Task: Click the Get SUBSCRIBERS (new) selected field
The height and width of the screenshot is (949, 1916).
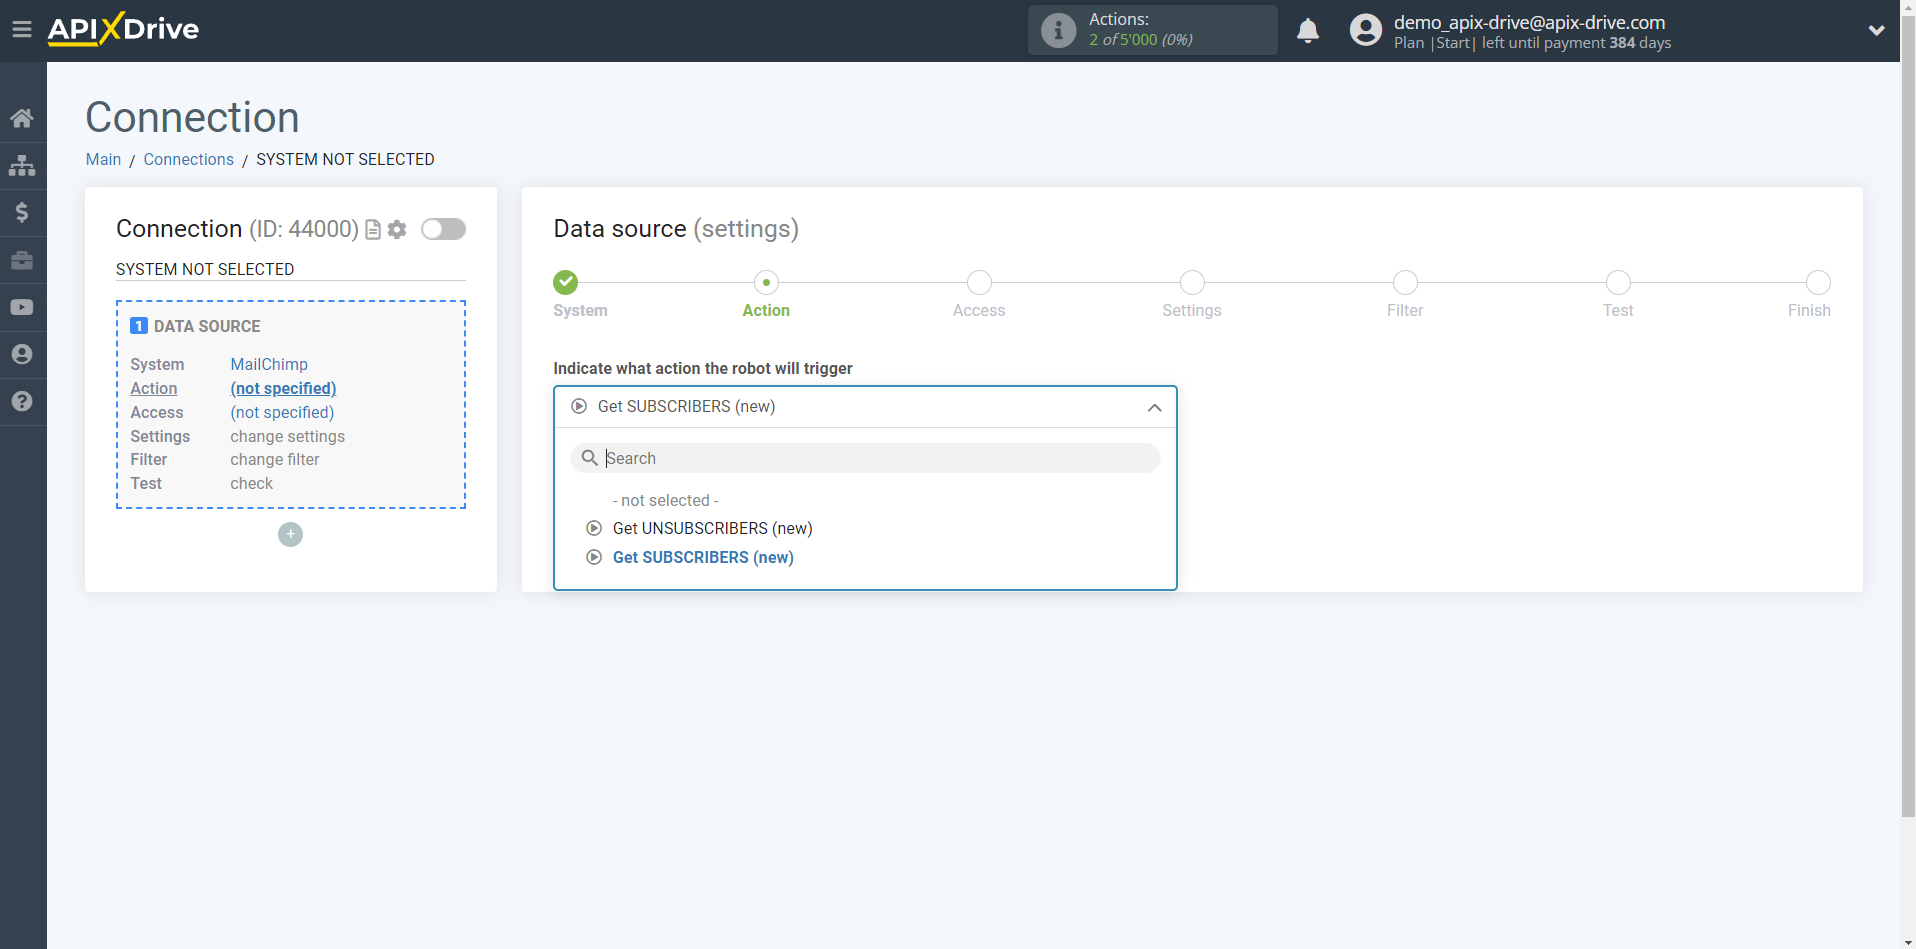Action: [865, 407]
